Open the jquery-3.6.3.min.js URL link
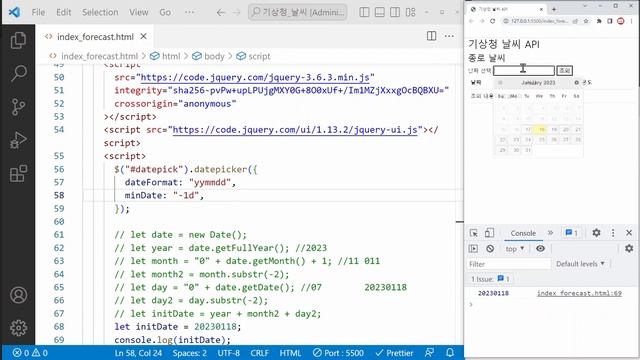The height and width of the screenshot is (360, 640). pyautogui.click(x=255, y=78)
